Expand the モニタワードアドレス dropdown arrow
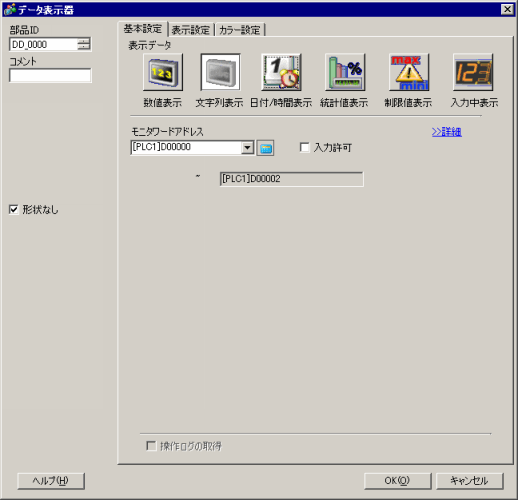The height and width of the screenshot is (500, 518). [247, 147]
